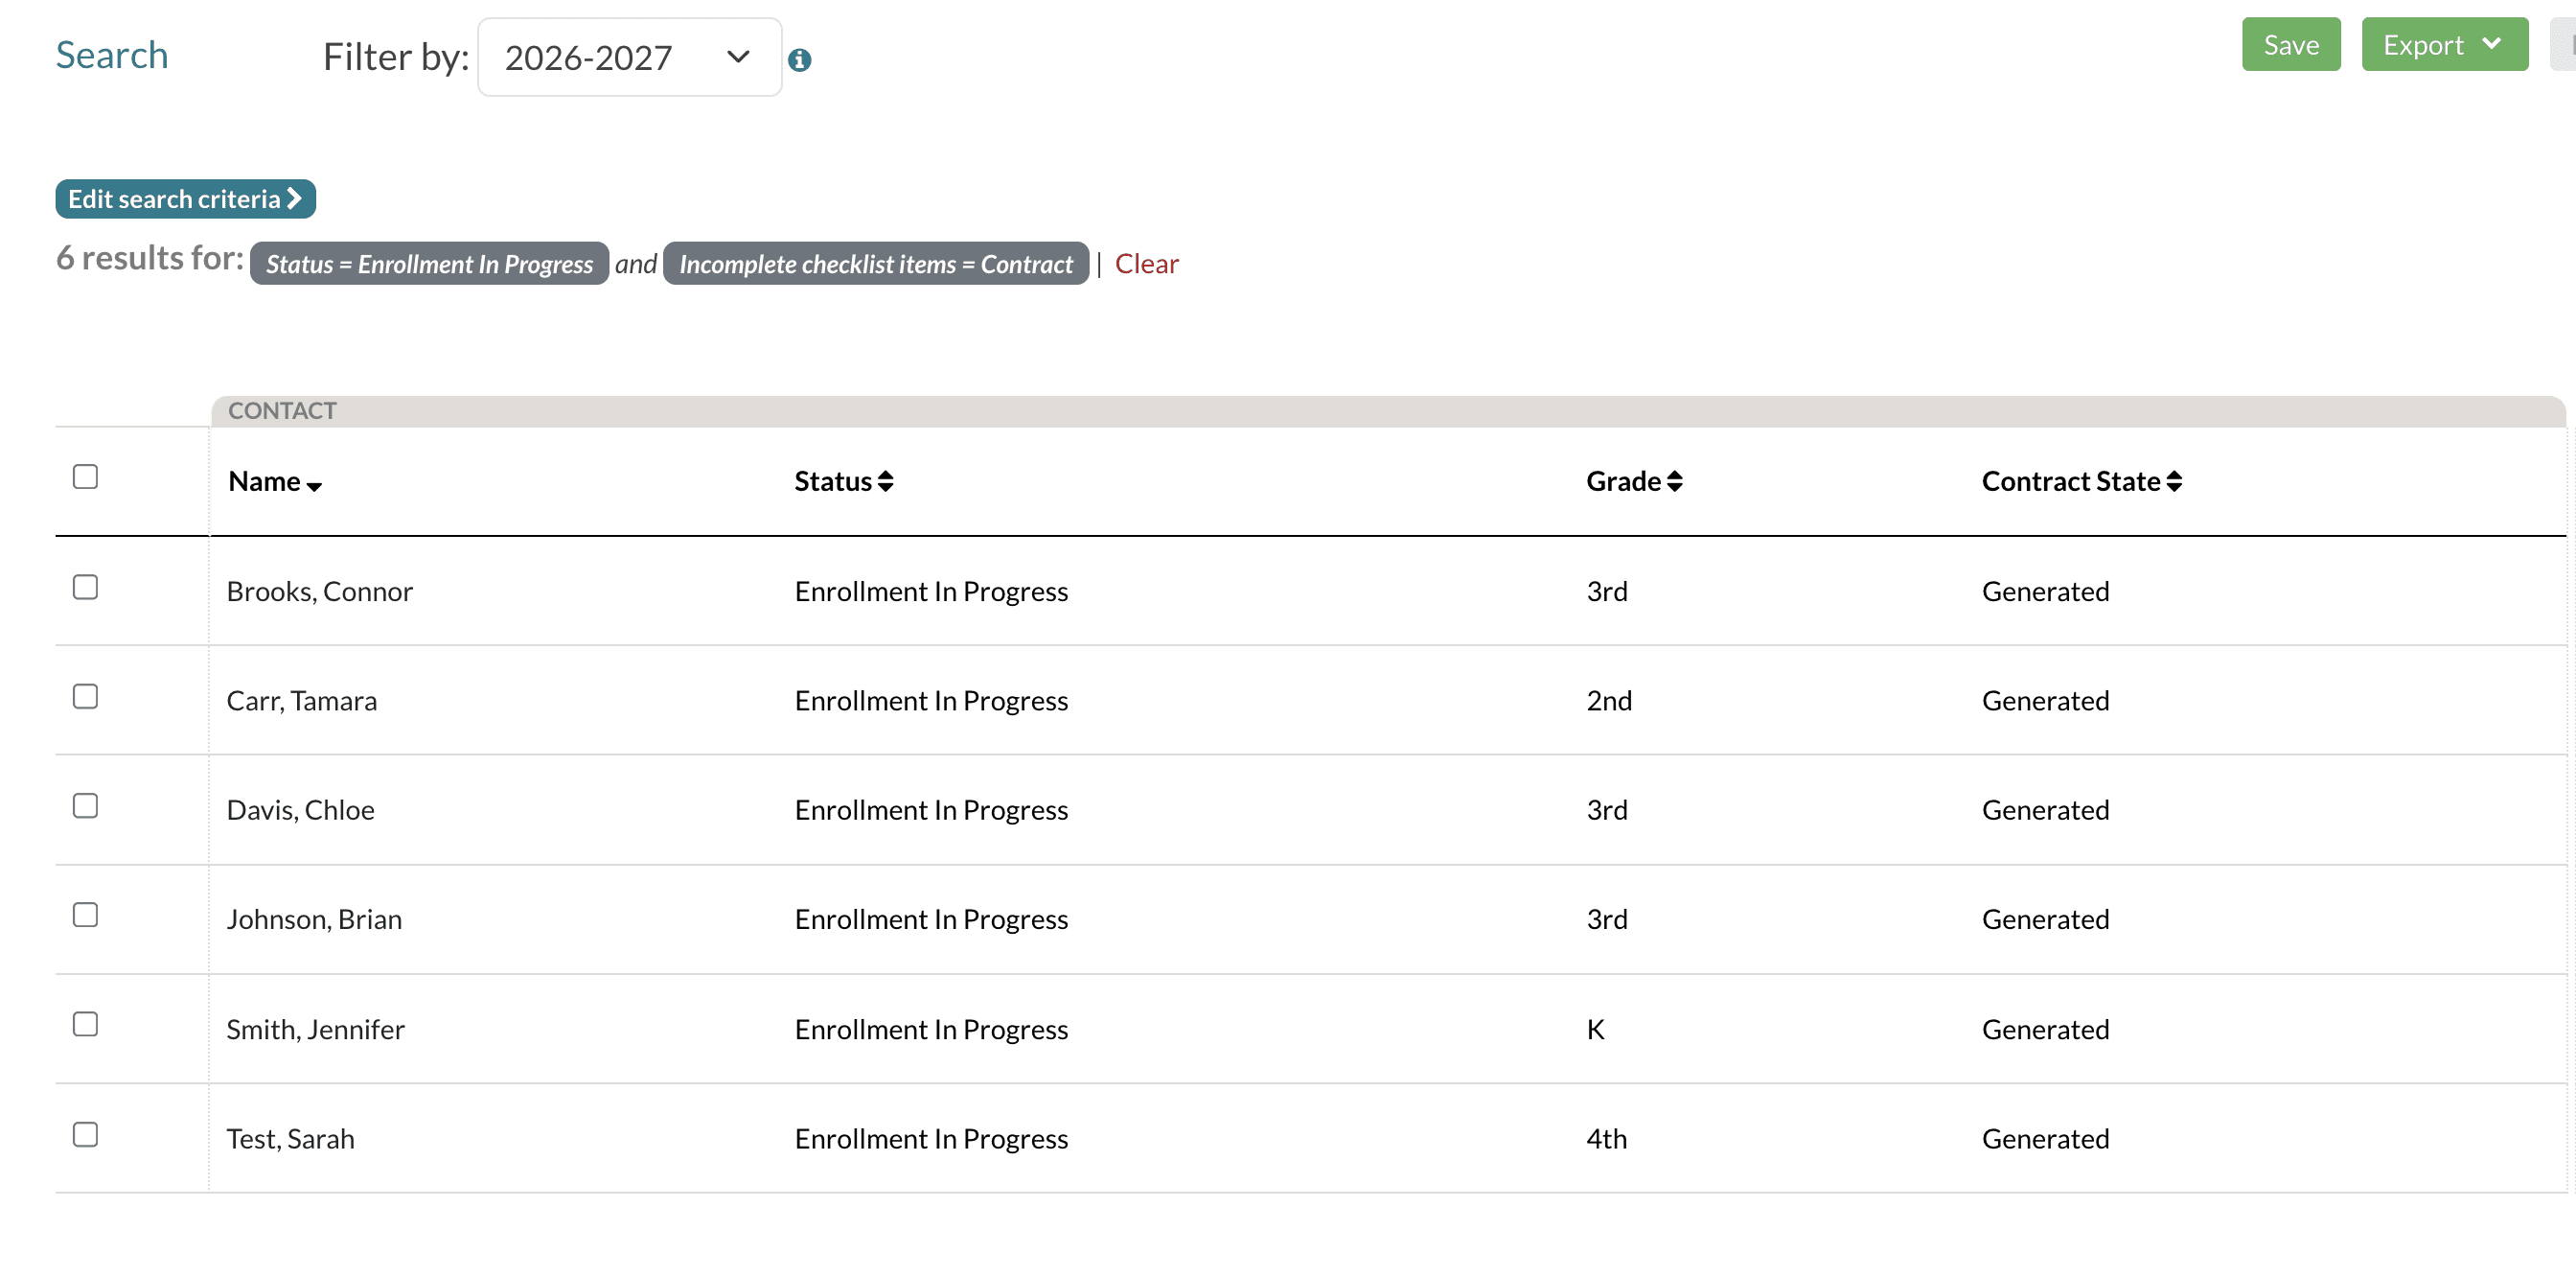This screenshot has height=1277, width=2576.
Task: Click the 3rd grade cell for Davis, Chloe
Action: [1606, 810]
